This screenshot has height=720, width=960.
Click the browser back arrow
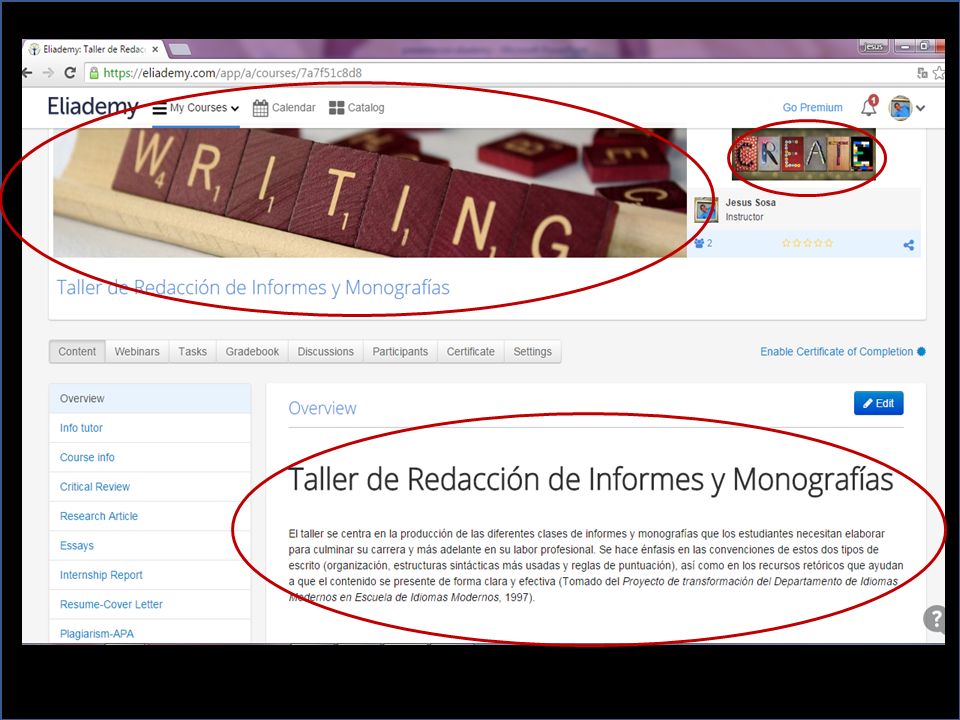pos(28,73)
